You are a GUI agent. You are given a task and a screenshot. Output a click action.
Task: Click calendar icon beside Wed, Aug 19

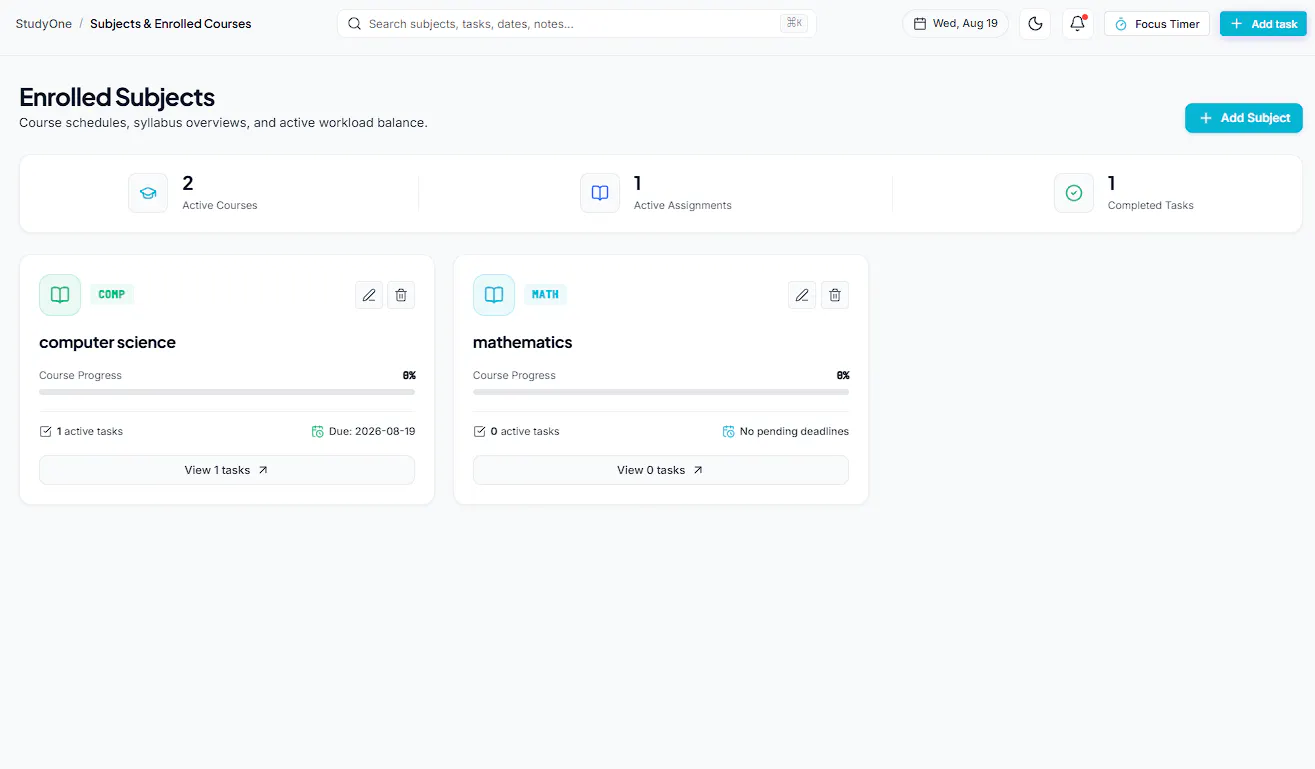(x=920, y=24)
